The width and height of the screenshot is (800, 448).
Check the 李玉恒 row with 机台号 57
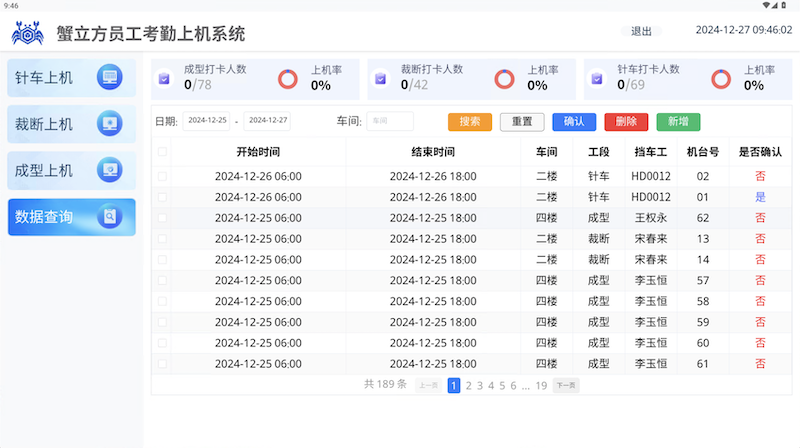pyautogui.click(x=162, y=281)
